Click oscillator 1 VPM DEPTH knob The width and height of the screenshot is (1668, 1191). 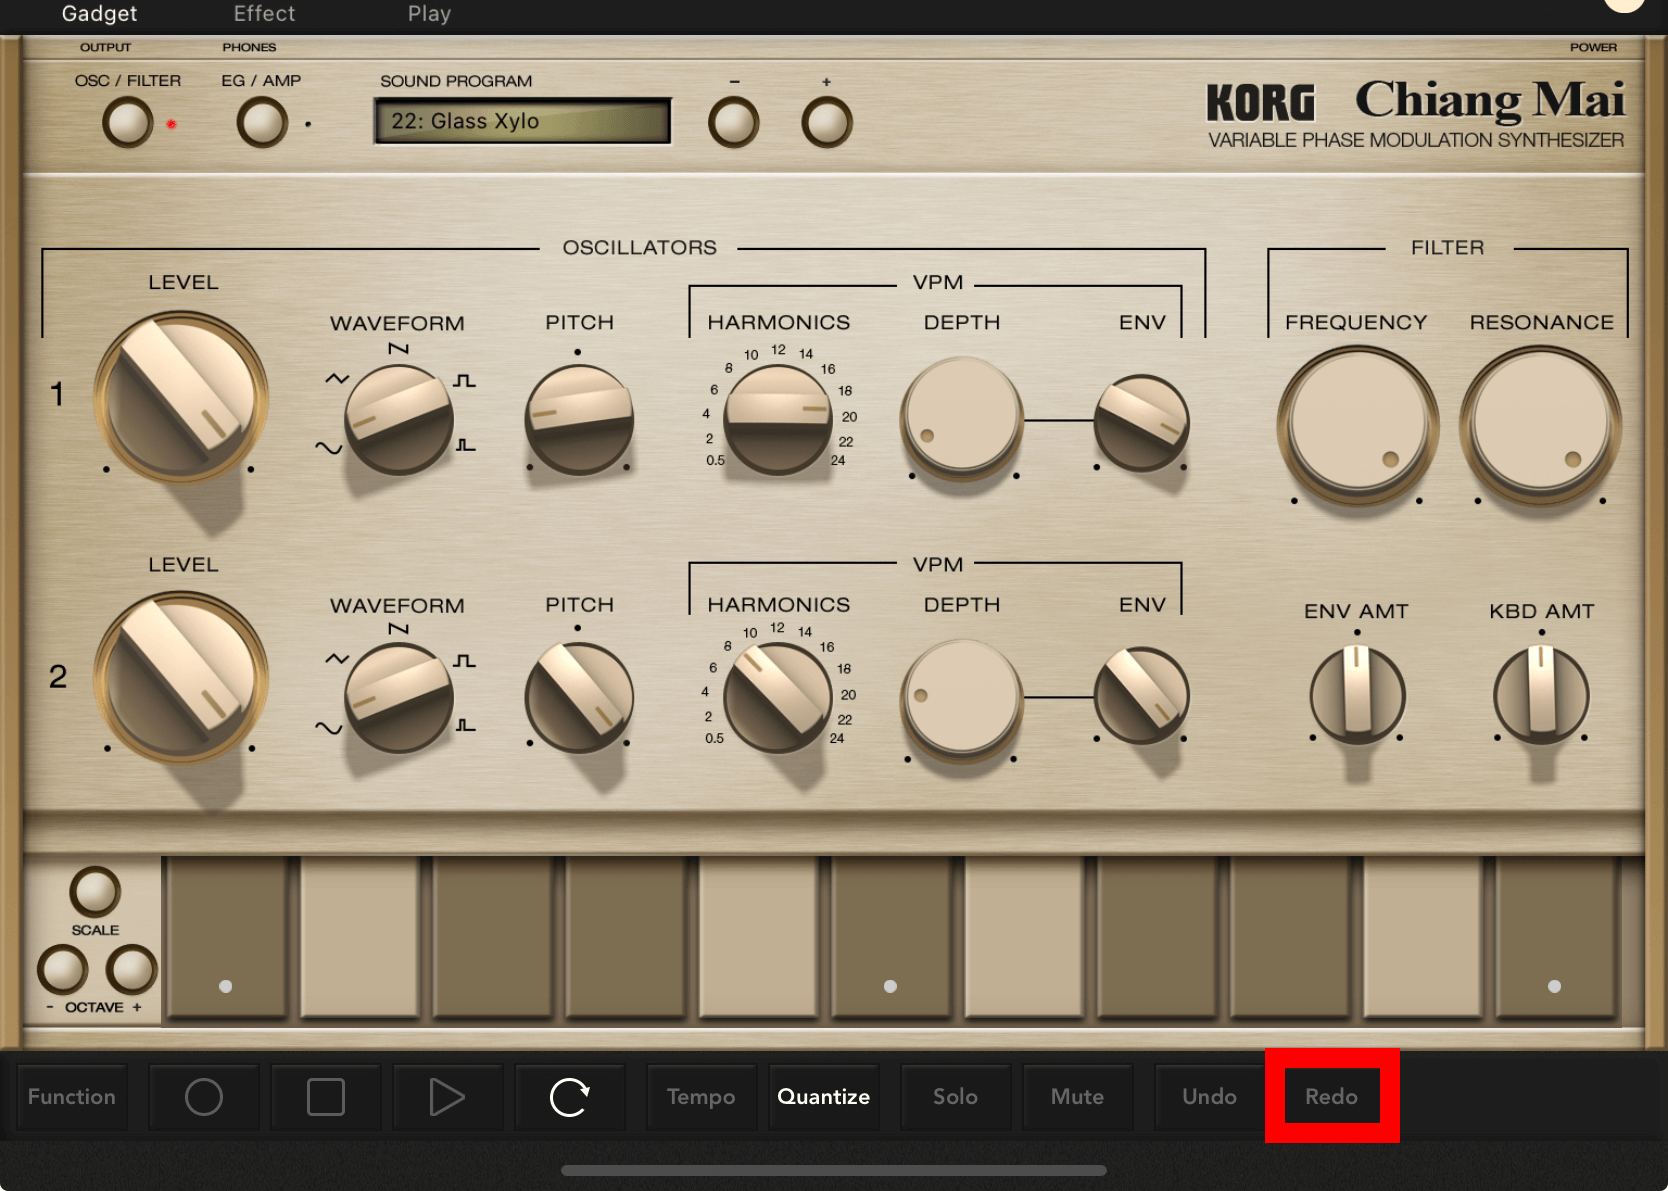pyautogui.click(x=962, y=416)
